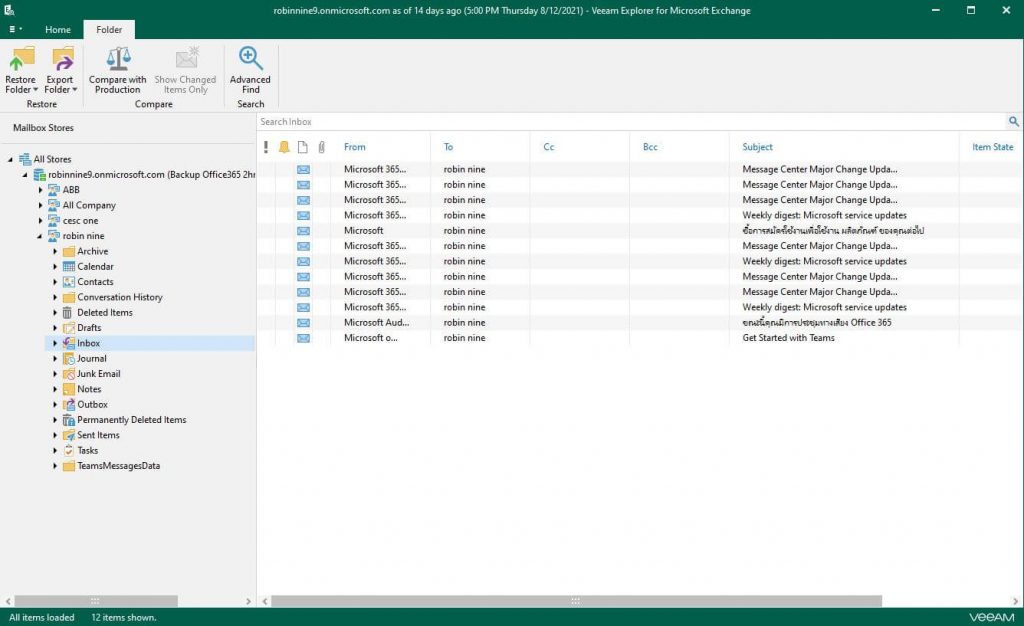Select the Permanently Deleted Items icon
The height and width of the screenshot is (626, 1024).
69,420
